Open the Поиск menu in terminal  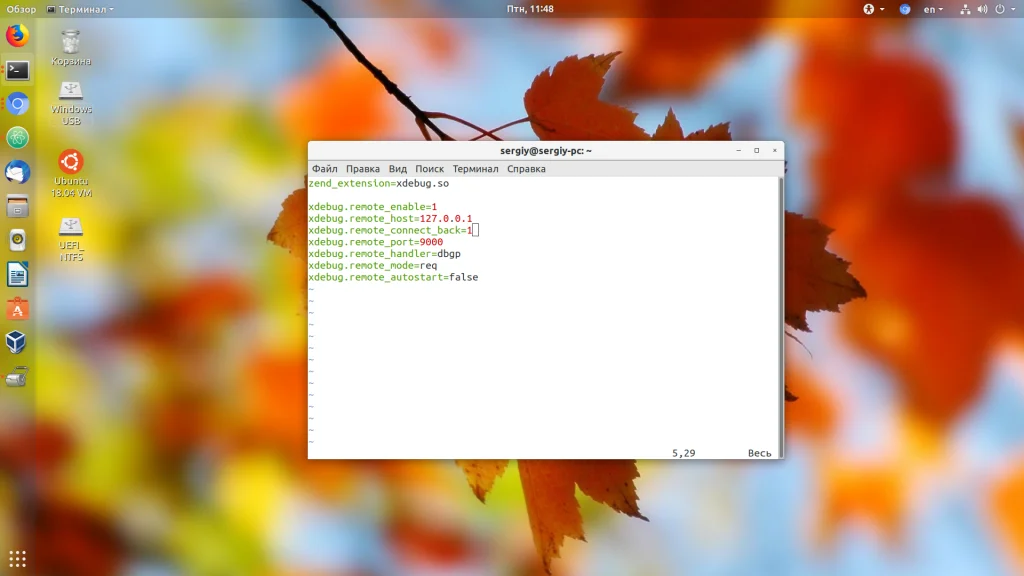(429, 169)
